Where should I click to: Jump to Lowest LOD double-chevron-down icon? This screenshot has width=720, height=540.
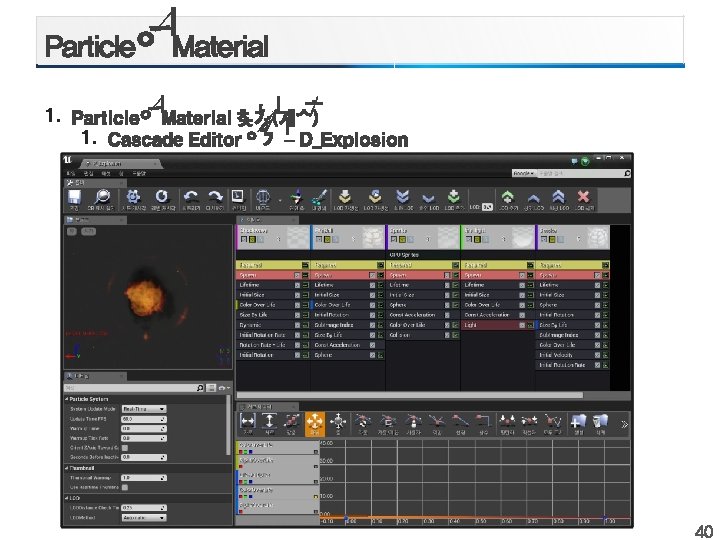pos(403,197)
